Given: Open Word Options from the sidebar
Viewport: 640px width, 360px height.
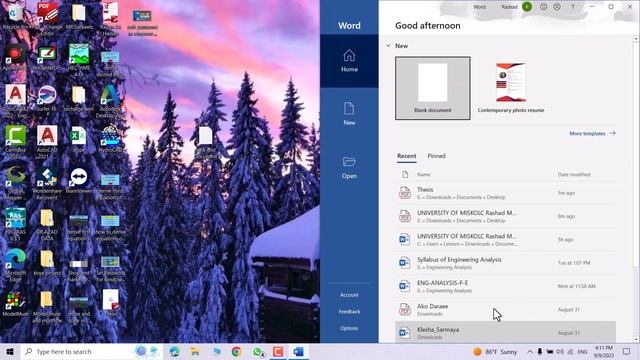Looking at the screenshot, I should [x=349, y=328].
